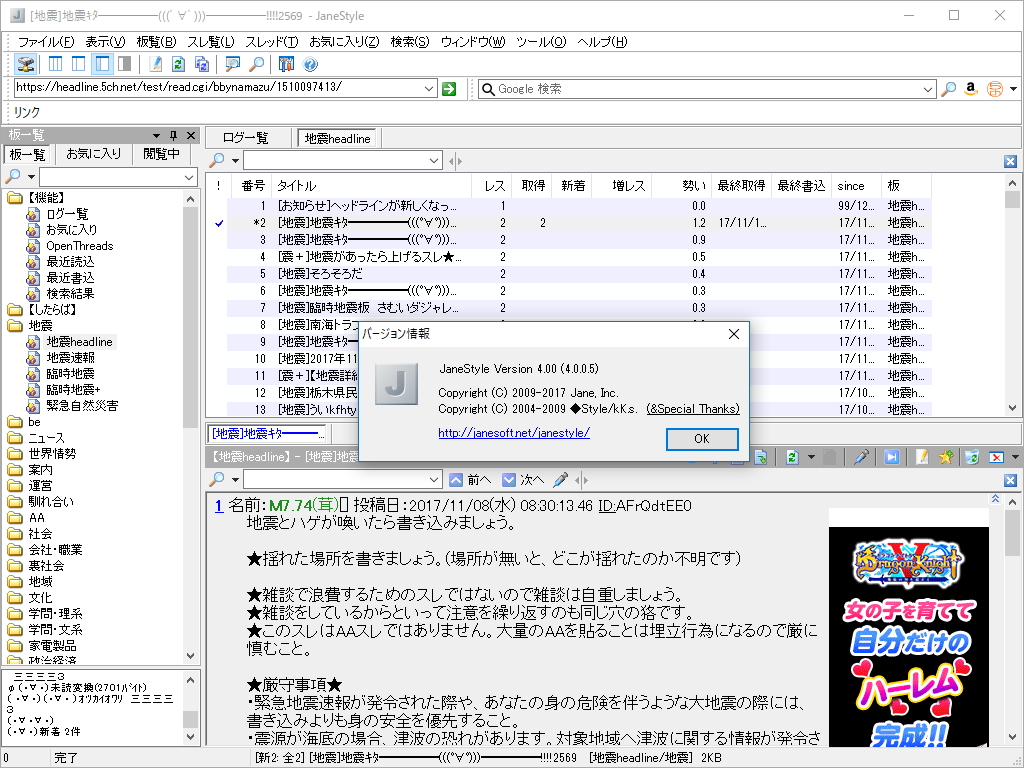
Task: Select the three-pane layout icon
Action: click(53, 63)
